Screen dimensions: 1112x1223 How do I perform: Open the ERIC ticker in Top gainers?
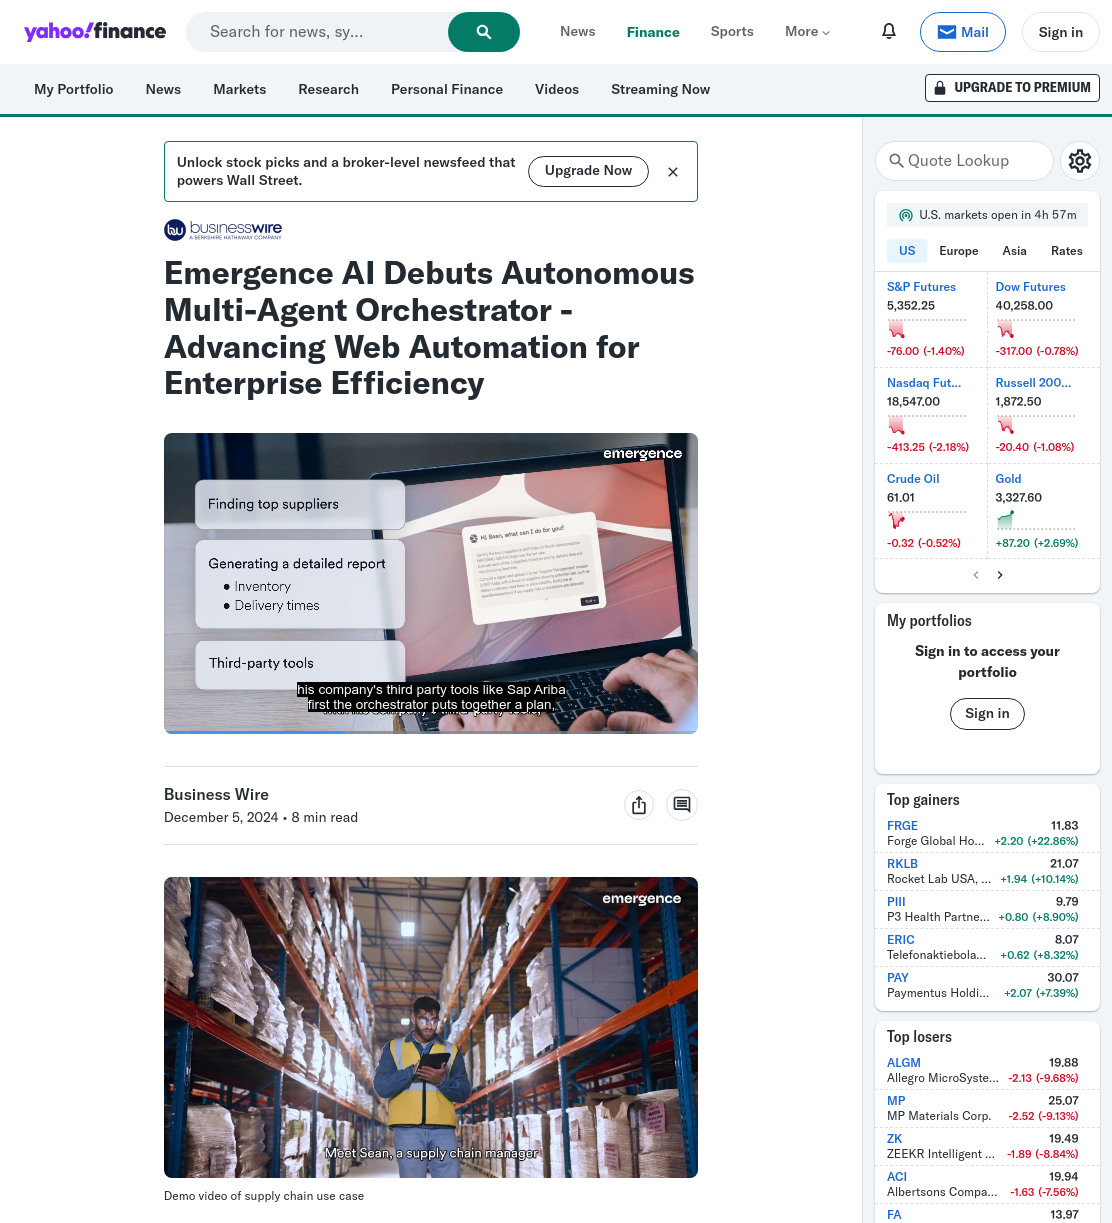point(901,940)
